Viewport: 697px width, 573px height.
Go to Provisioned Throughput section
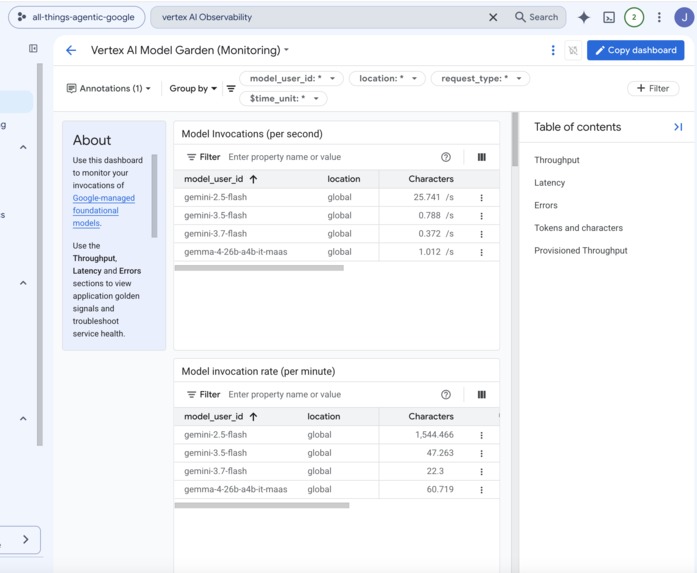581,251
